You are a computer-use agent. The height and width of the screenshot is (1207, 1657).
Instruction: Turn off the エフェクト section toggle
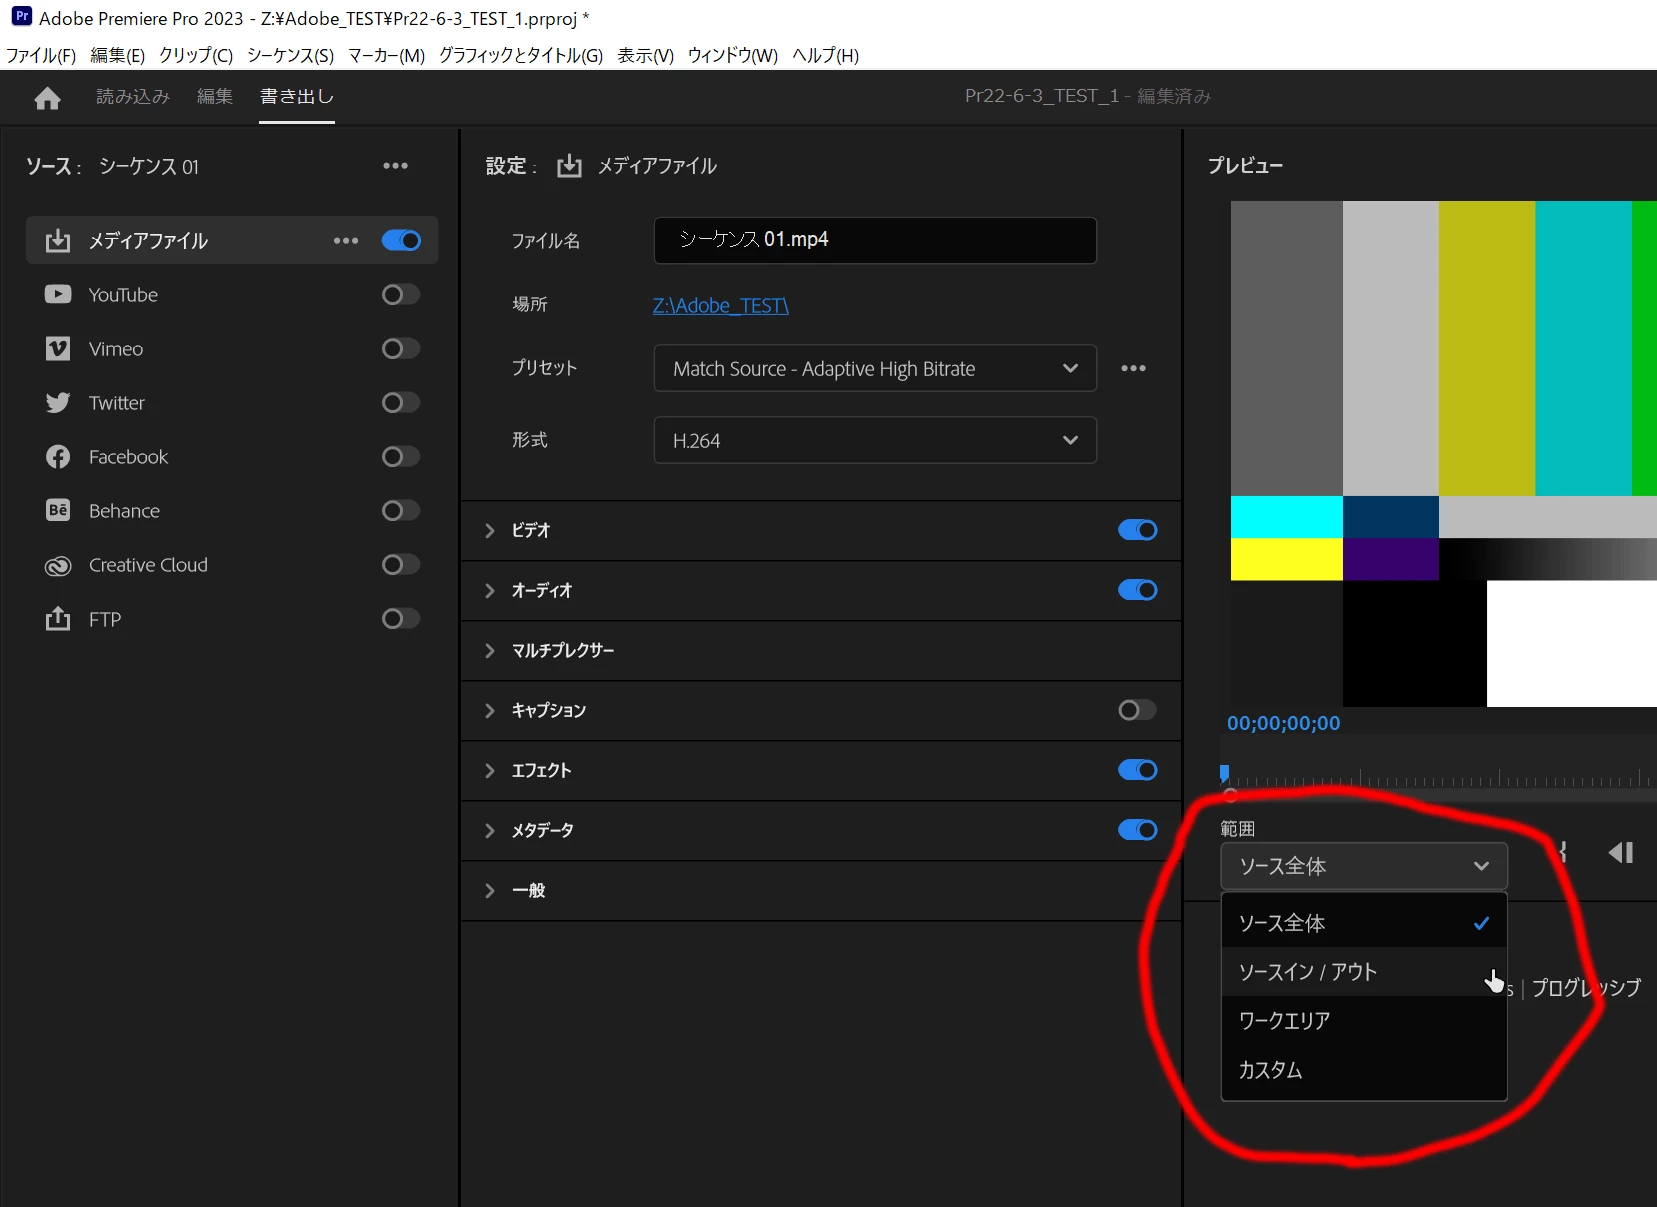[x=1137, y=770]
